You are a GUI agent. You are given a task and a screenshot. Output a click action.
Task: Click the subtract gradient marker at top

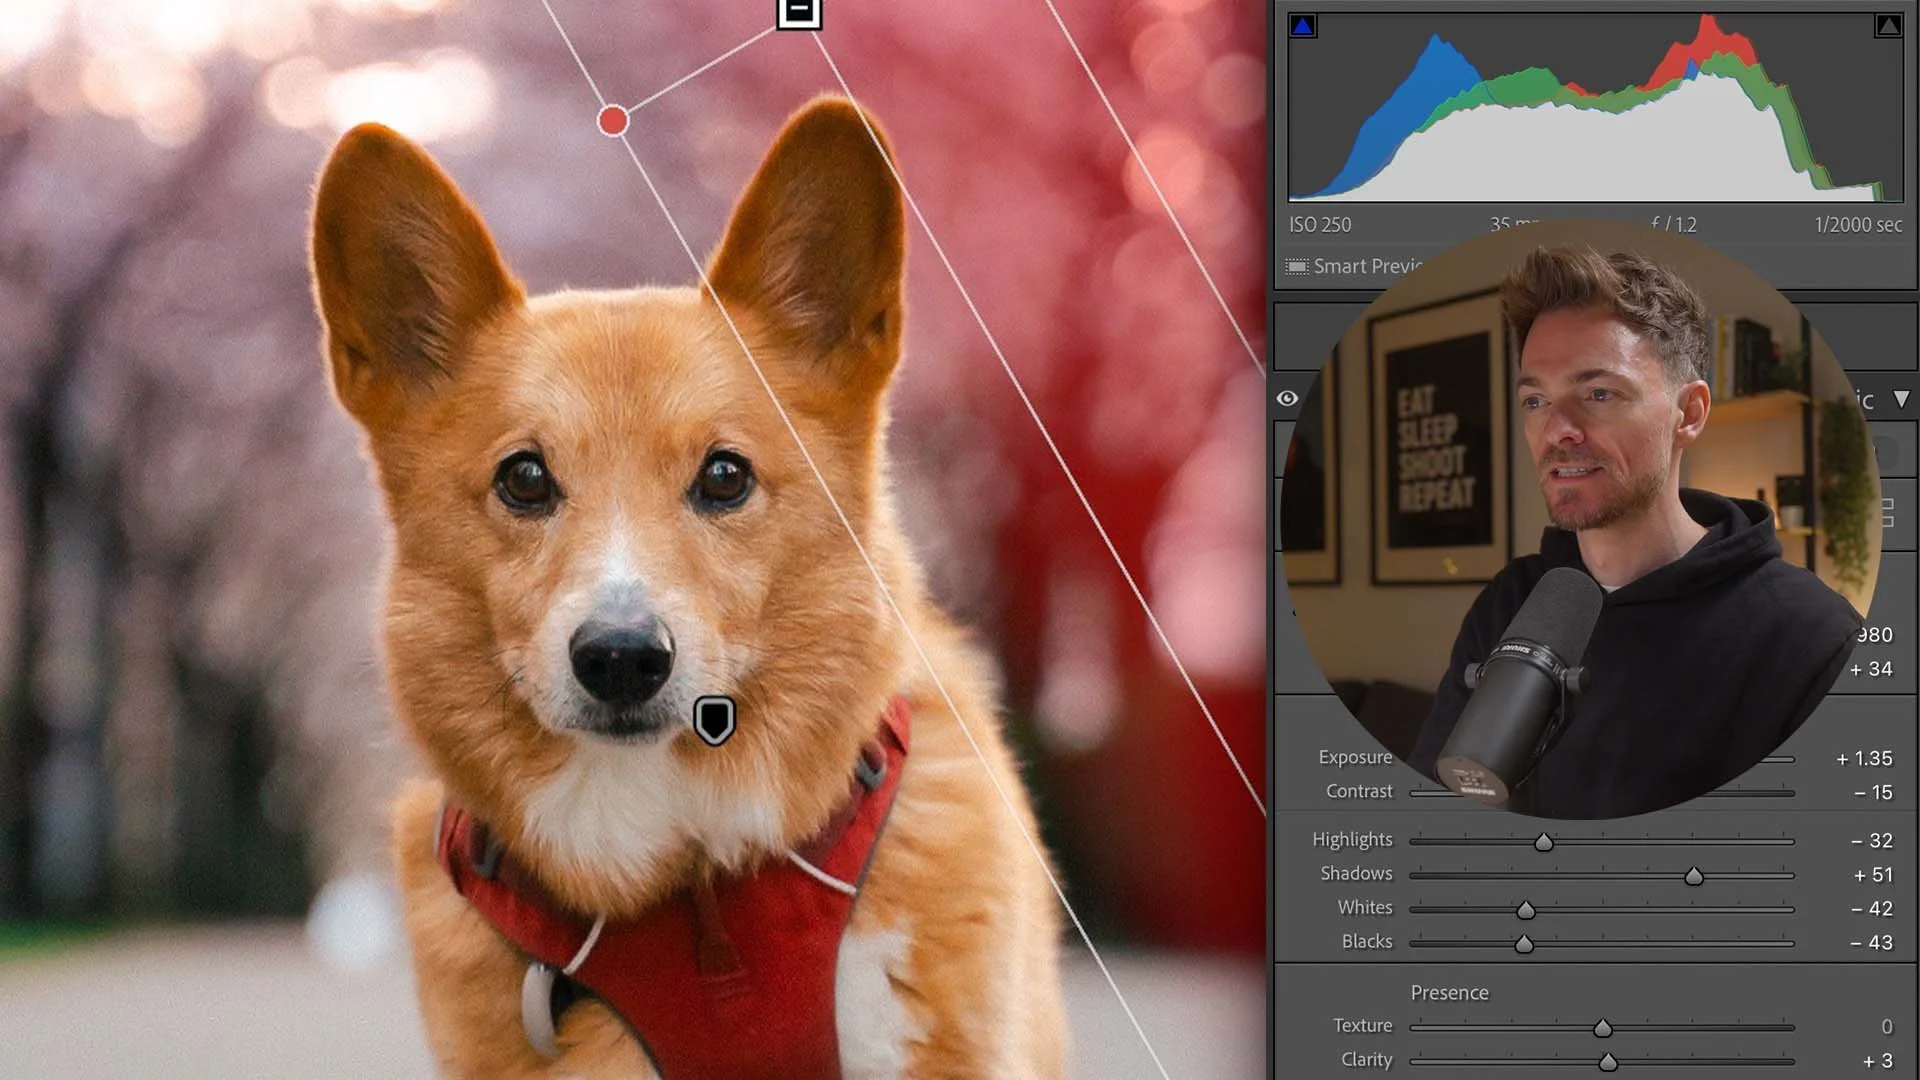pyautogui.click(x=799, y=12)
